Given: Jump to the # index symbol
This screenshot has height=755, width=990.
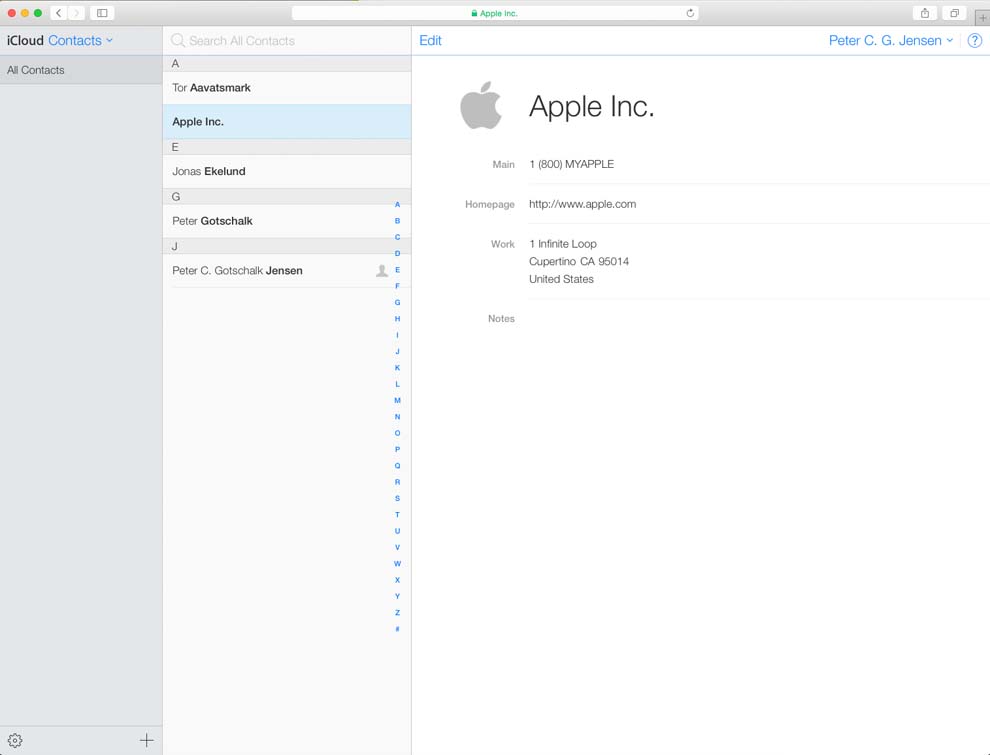Looking at the screenshot, I should coord(397,629).
